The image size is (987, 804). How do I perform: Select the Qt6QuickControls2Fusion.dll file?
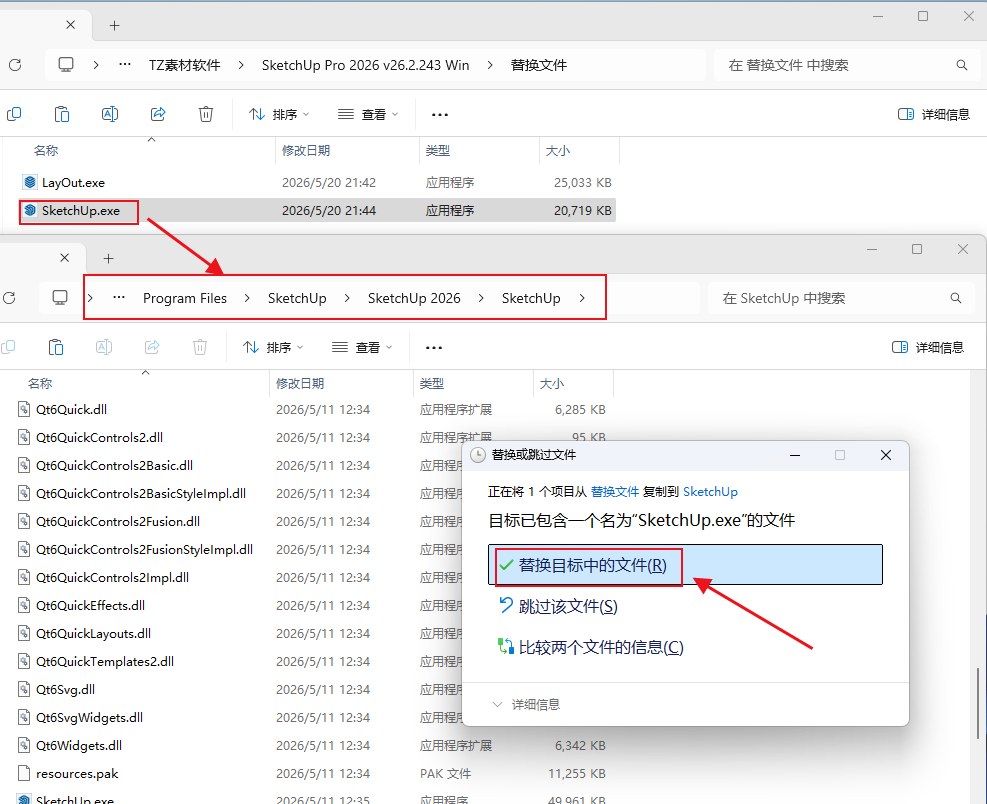click(x=118, y=521)
